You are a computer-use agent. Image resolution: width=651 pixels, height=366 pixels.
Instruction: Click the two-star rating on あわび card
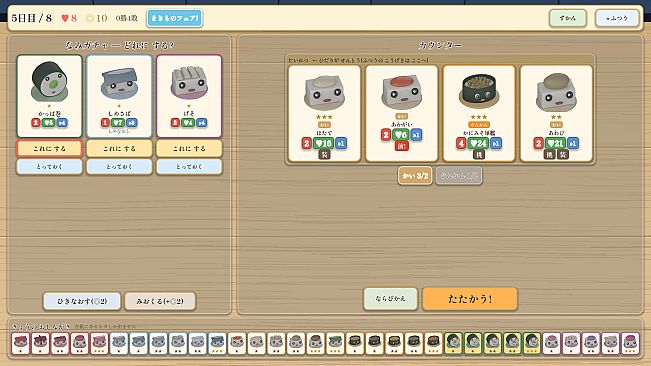point(556,117)
